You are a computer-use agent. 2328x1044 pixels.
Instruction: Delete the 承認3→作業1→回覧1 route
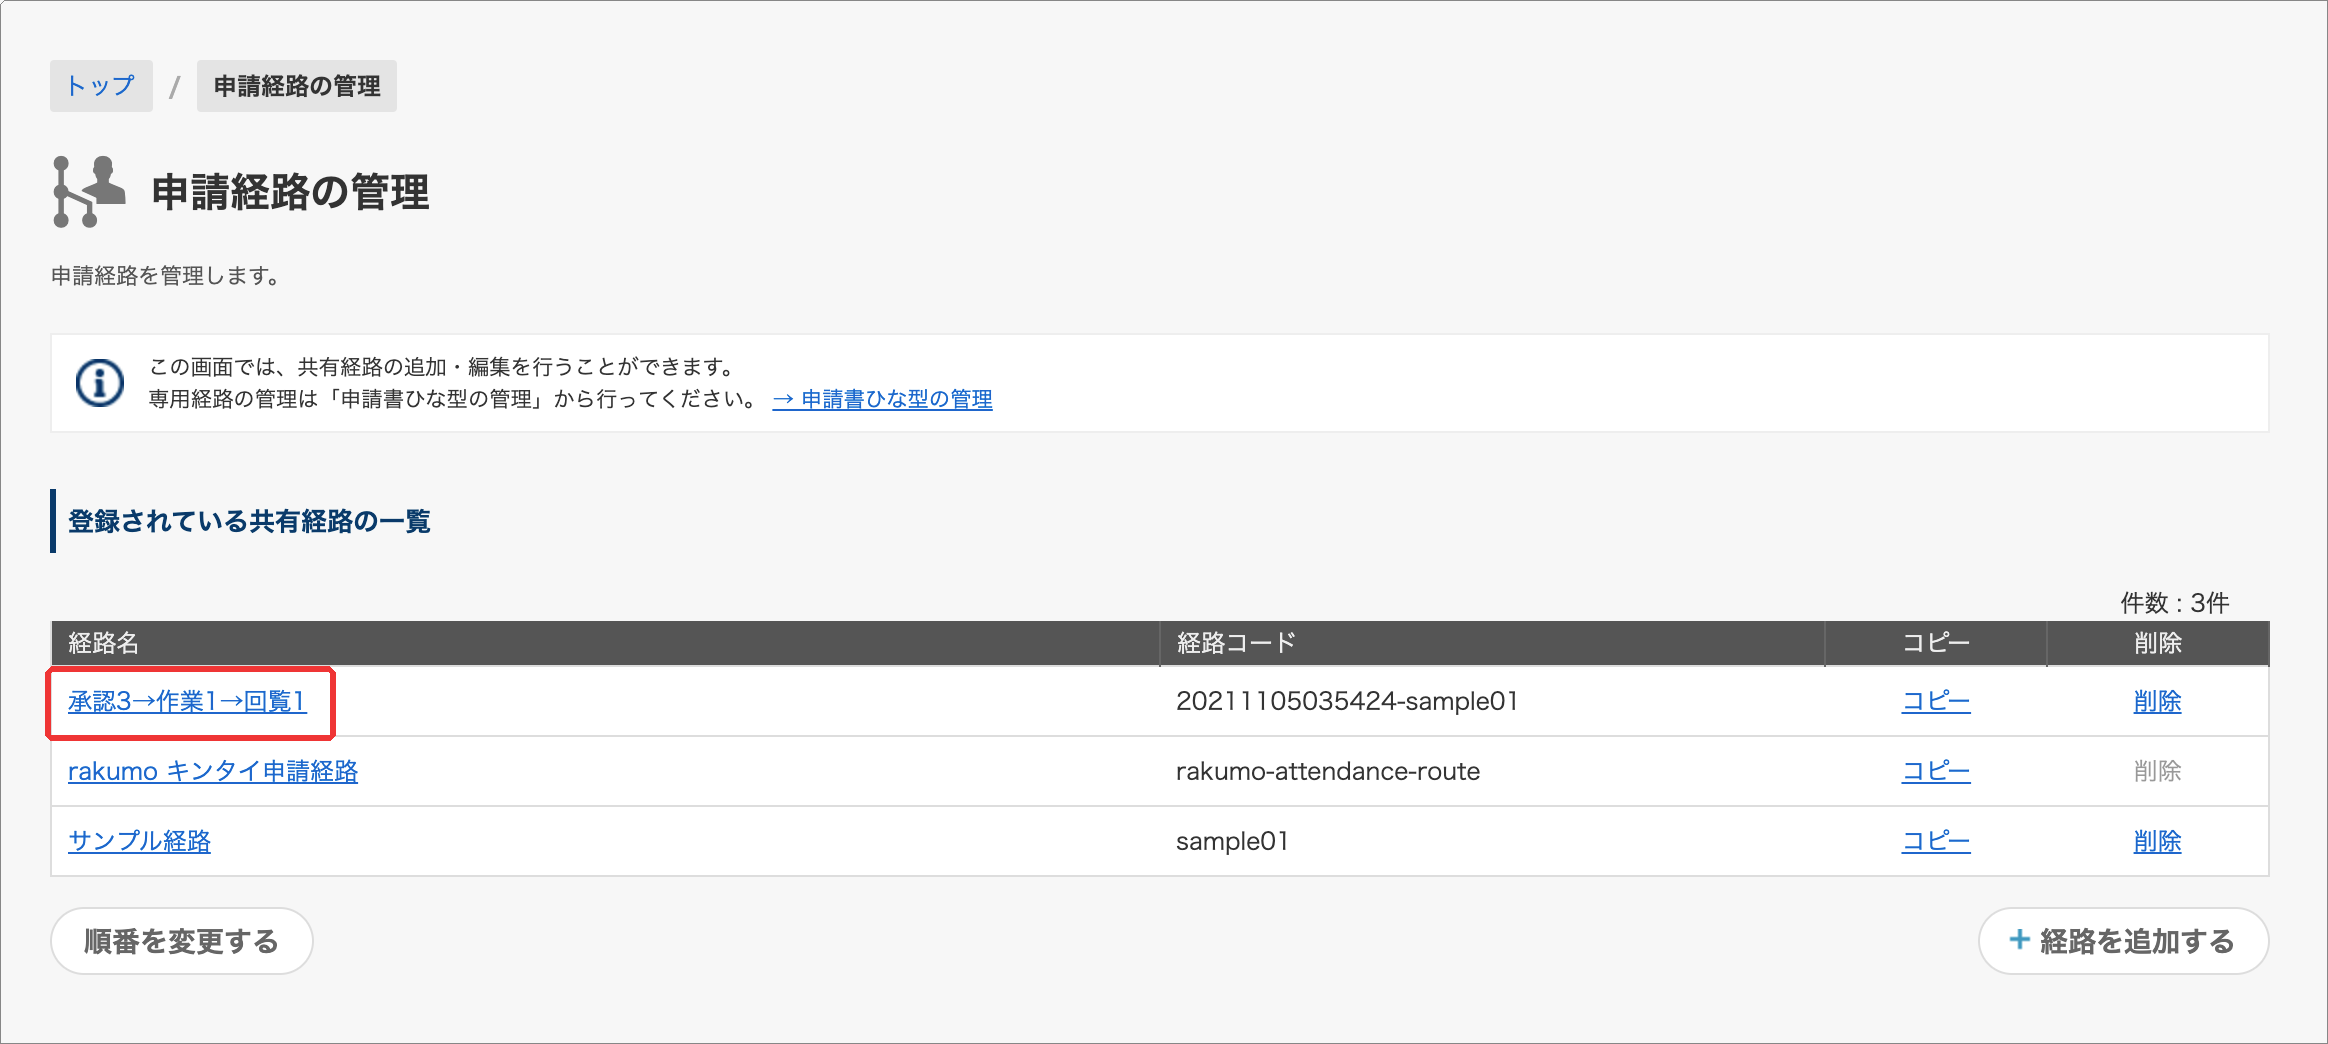2158,701
